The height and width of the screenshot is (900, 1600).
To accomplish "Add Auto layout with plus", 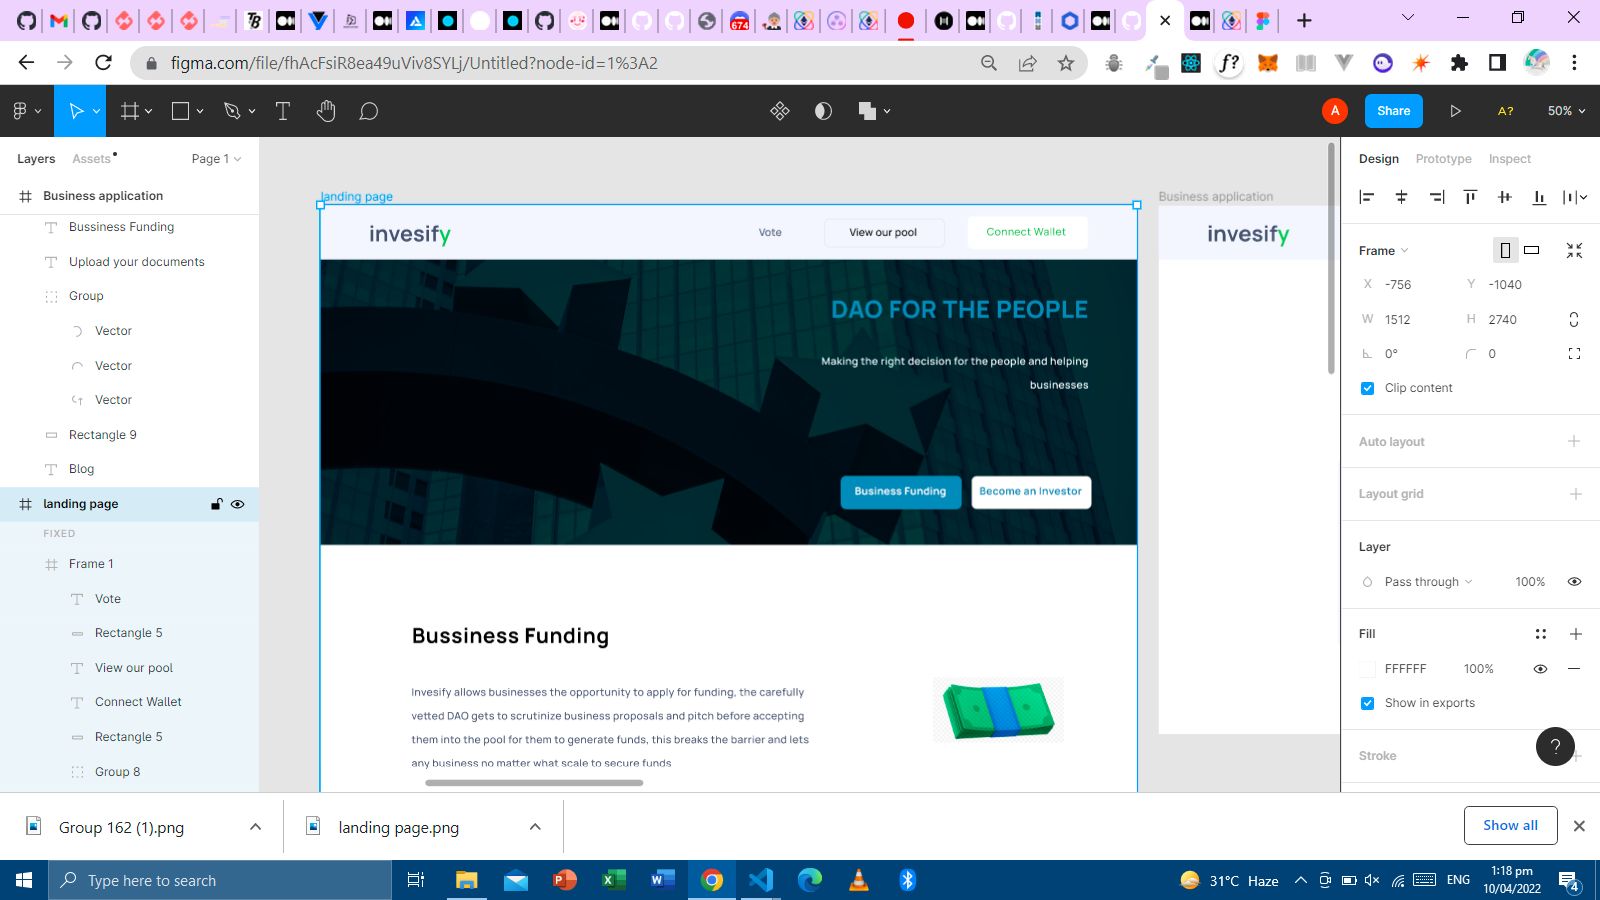I will [1574, 441].
